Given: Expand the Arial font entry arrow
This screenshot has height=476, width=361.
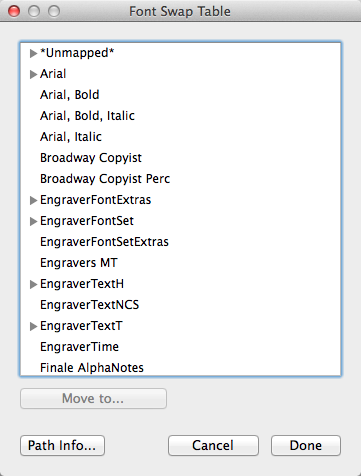Looking at the screenshot, I should 33,74.
